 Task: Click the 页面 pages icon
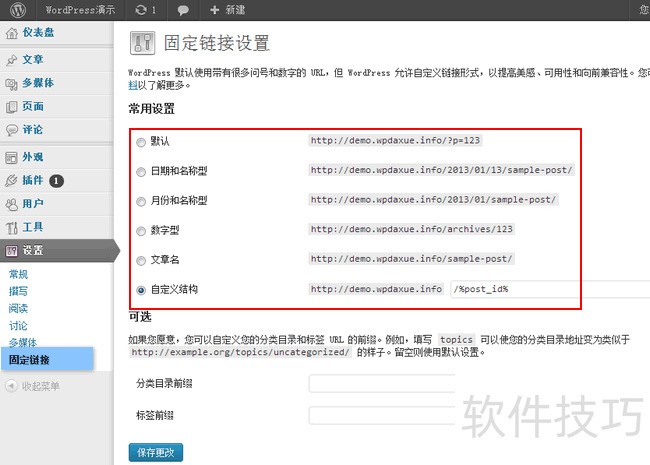coord(12,107)
